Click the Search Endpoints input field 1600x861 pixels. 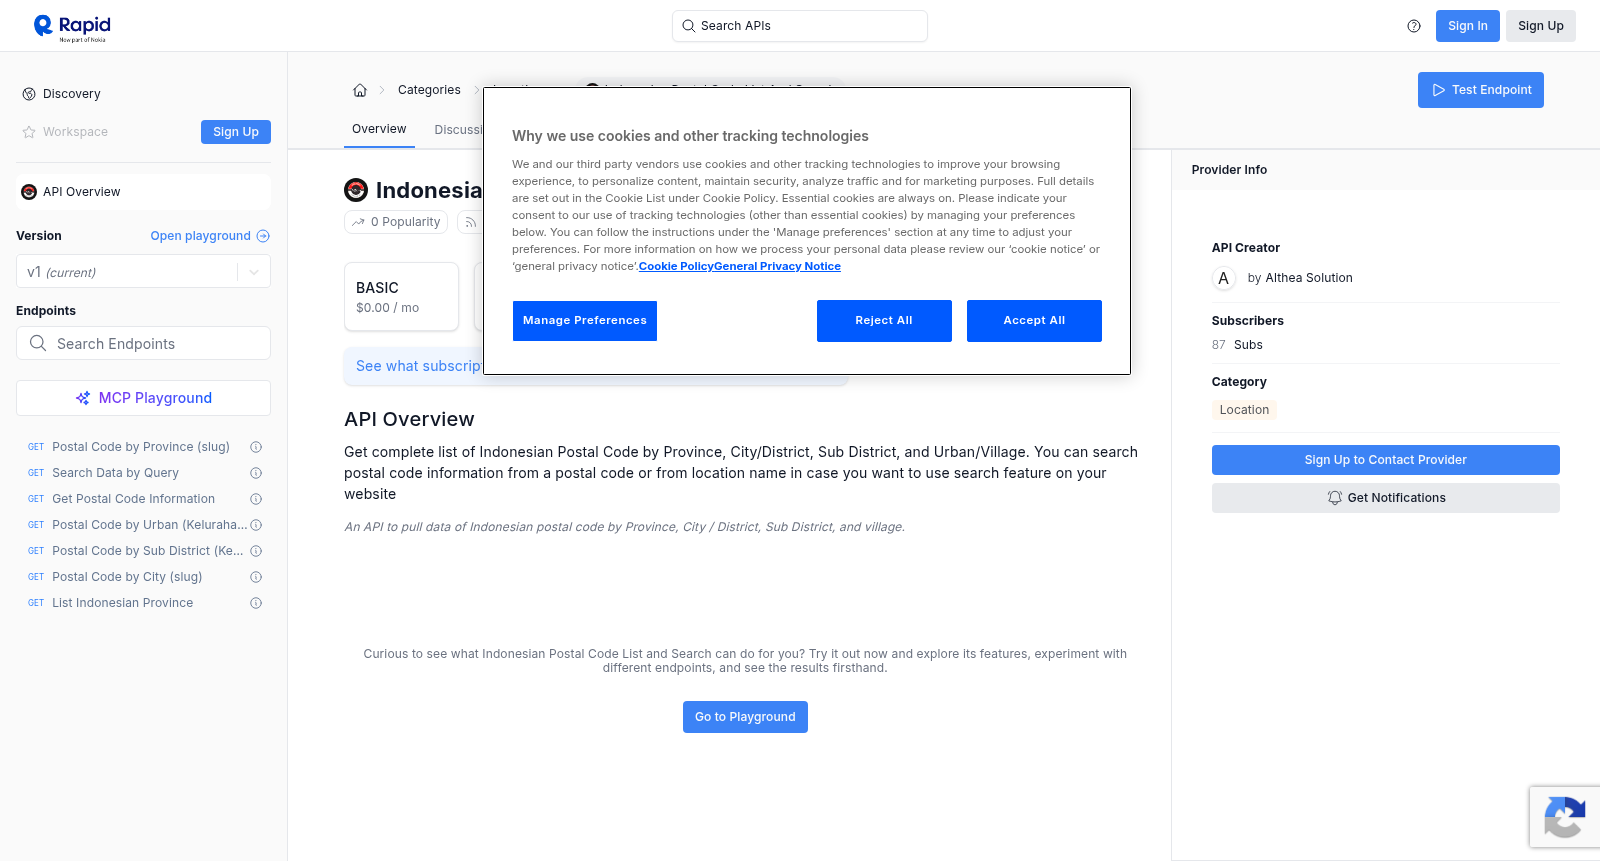point(143,343)
